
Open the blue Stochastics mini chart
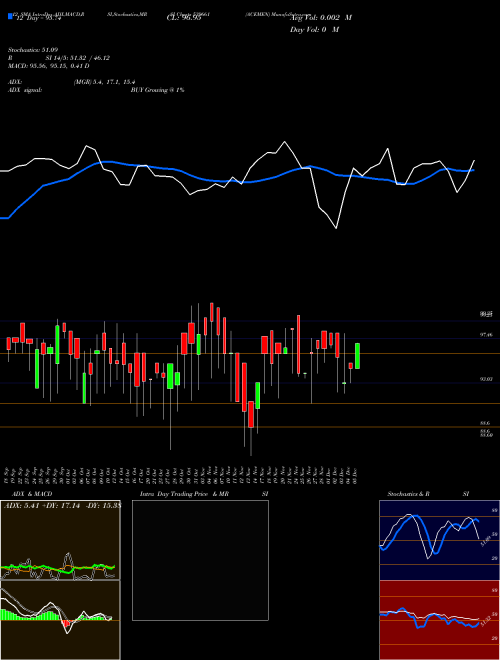[439, 540]
